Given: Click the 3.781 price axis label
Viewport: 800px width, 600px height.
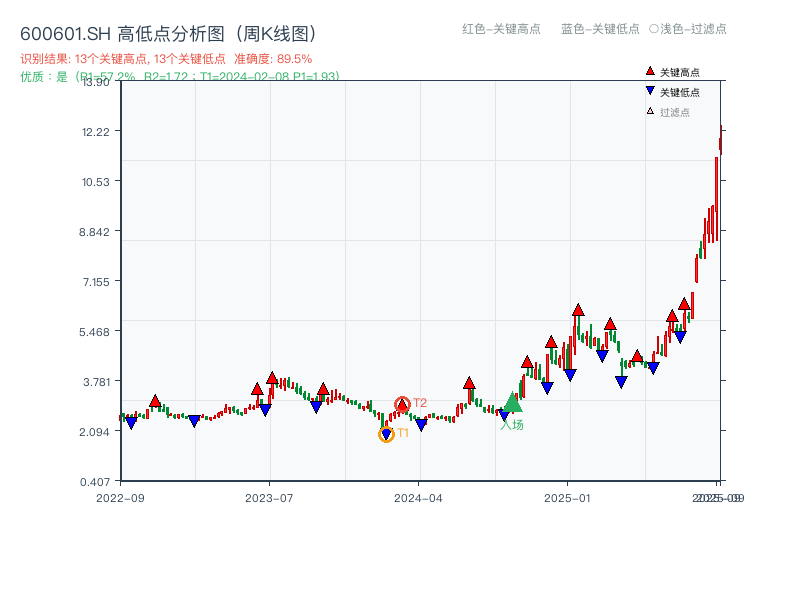Looking at the screenshot, I should coord(96,382).
